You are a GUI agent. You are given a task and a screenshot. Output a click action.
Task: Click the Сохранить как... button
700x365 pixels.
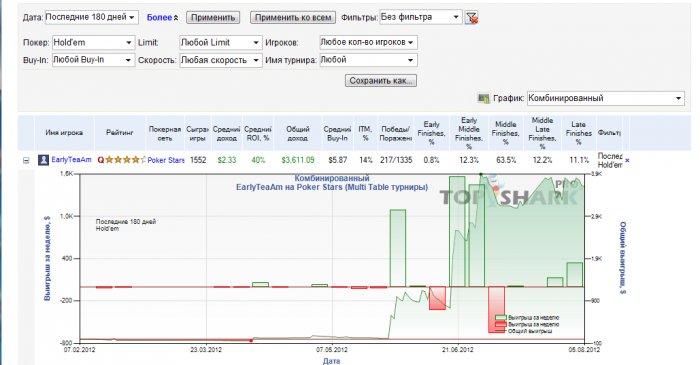(x=381, y=81)
